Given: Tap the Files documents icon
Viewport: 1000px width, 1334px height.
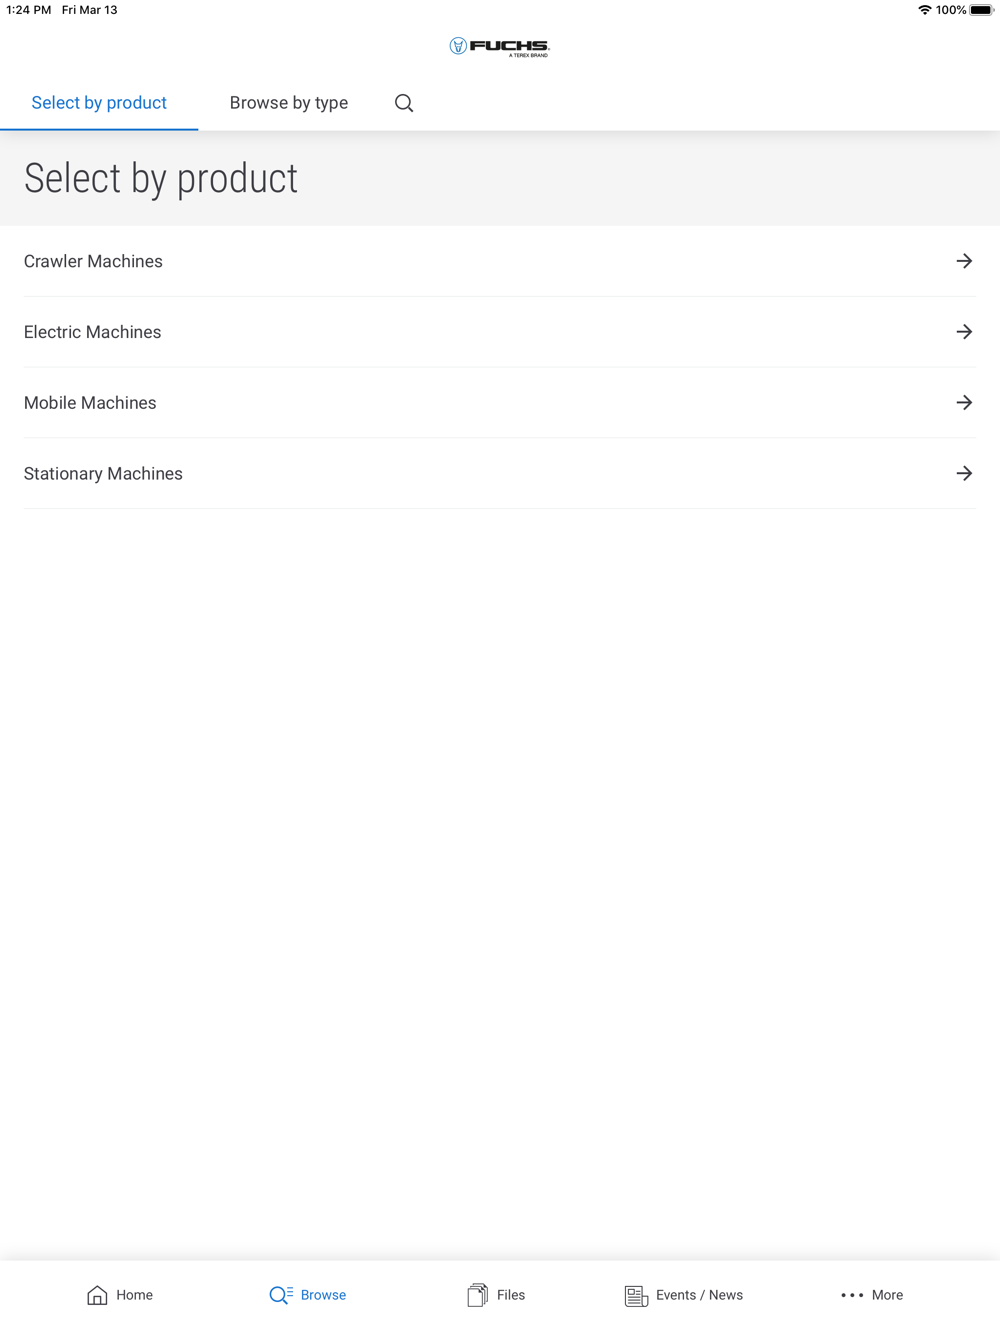Looking at the screenshot, I should tap(477, 1295).
